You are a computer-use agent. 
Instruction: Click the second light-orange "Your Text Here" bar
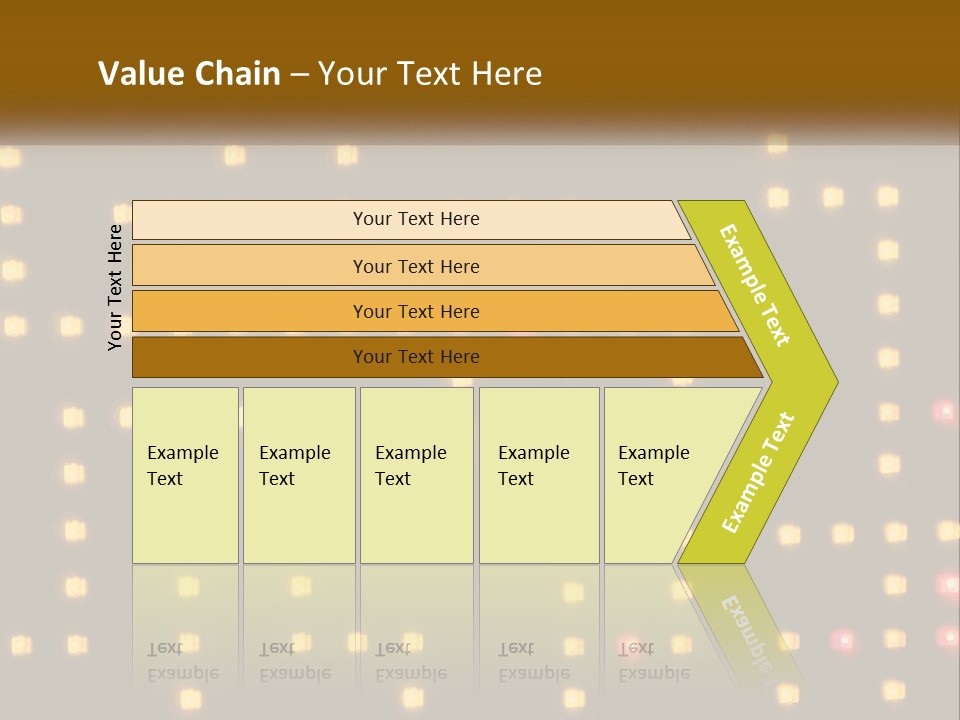tap(416, 266)
